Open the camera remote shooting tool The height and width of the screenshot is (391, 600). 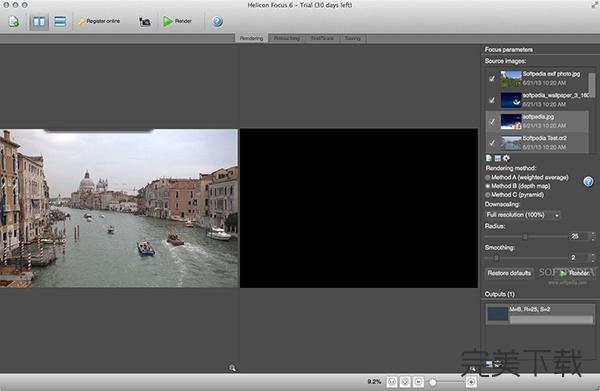(x=145, y=22)
